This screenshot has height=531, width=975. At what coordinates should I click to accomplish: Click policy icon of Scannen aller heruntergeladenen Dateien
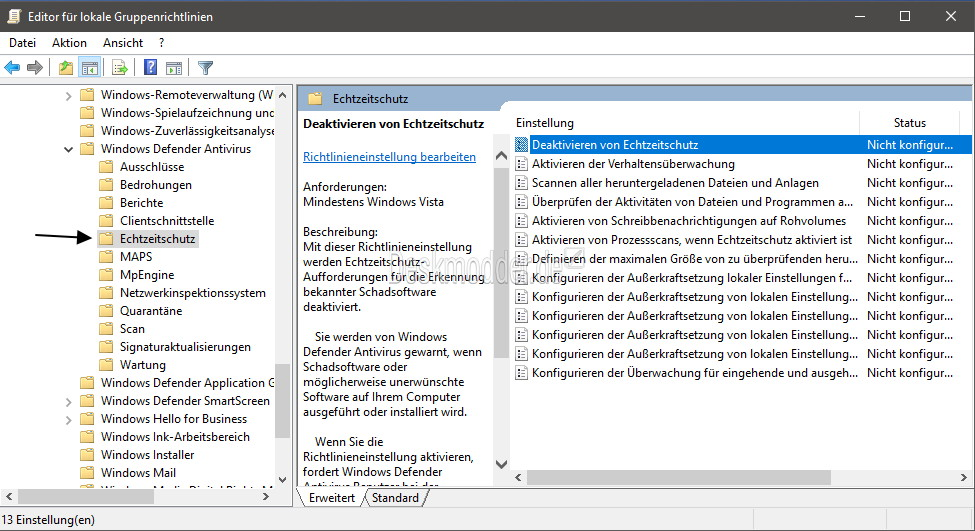522,183
